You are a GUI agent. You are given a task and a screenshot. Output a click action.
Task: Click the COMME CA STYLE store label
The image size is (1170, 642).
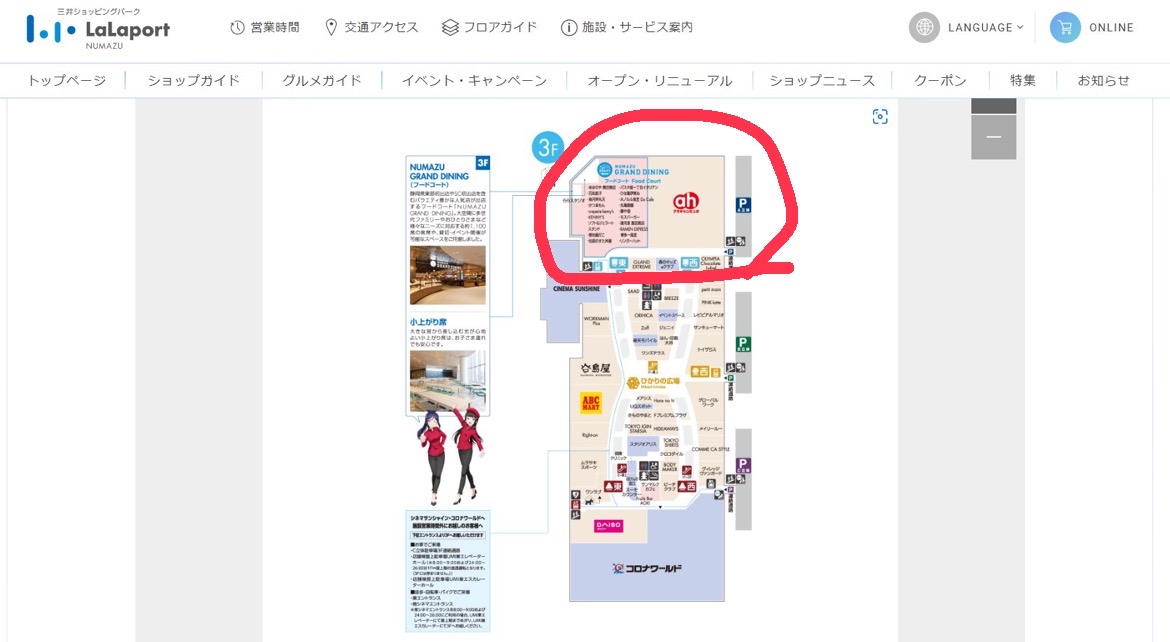(x=710, y=449)
